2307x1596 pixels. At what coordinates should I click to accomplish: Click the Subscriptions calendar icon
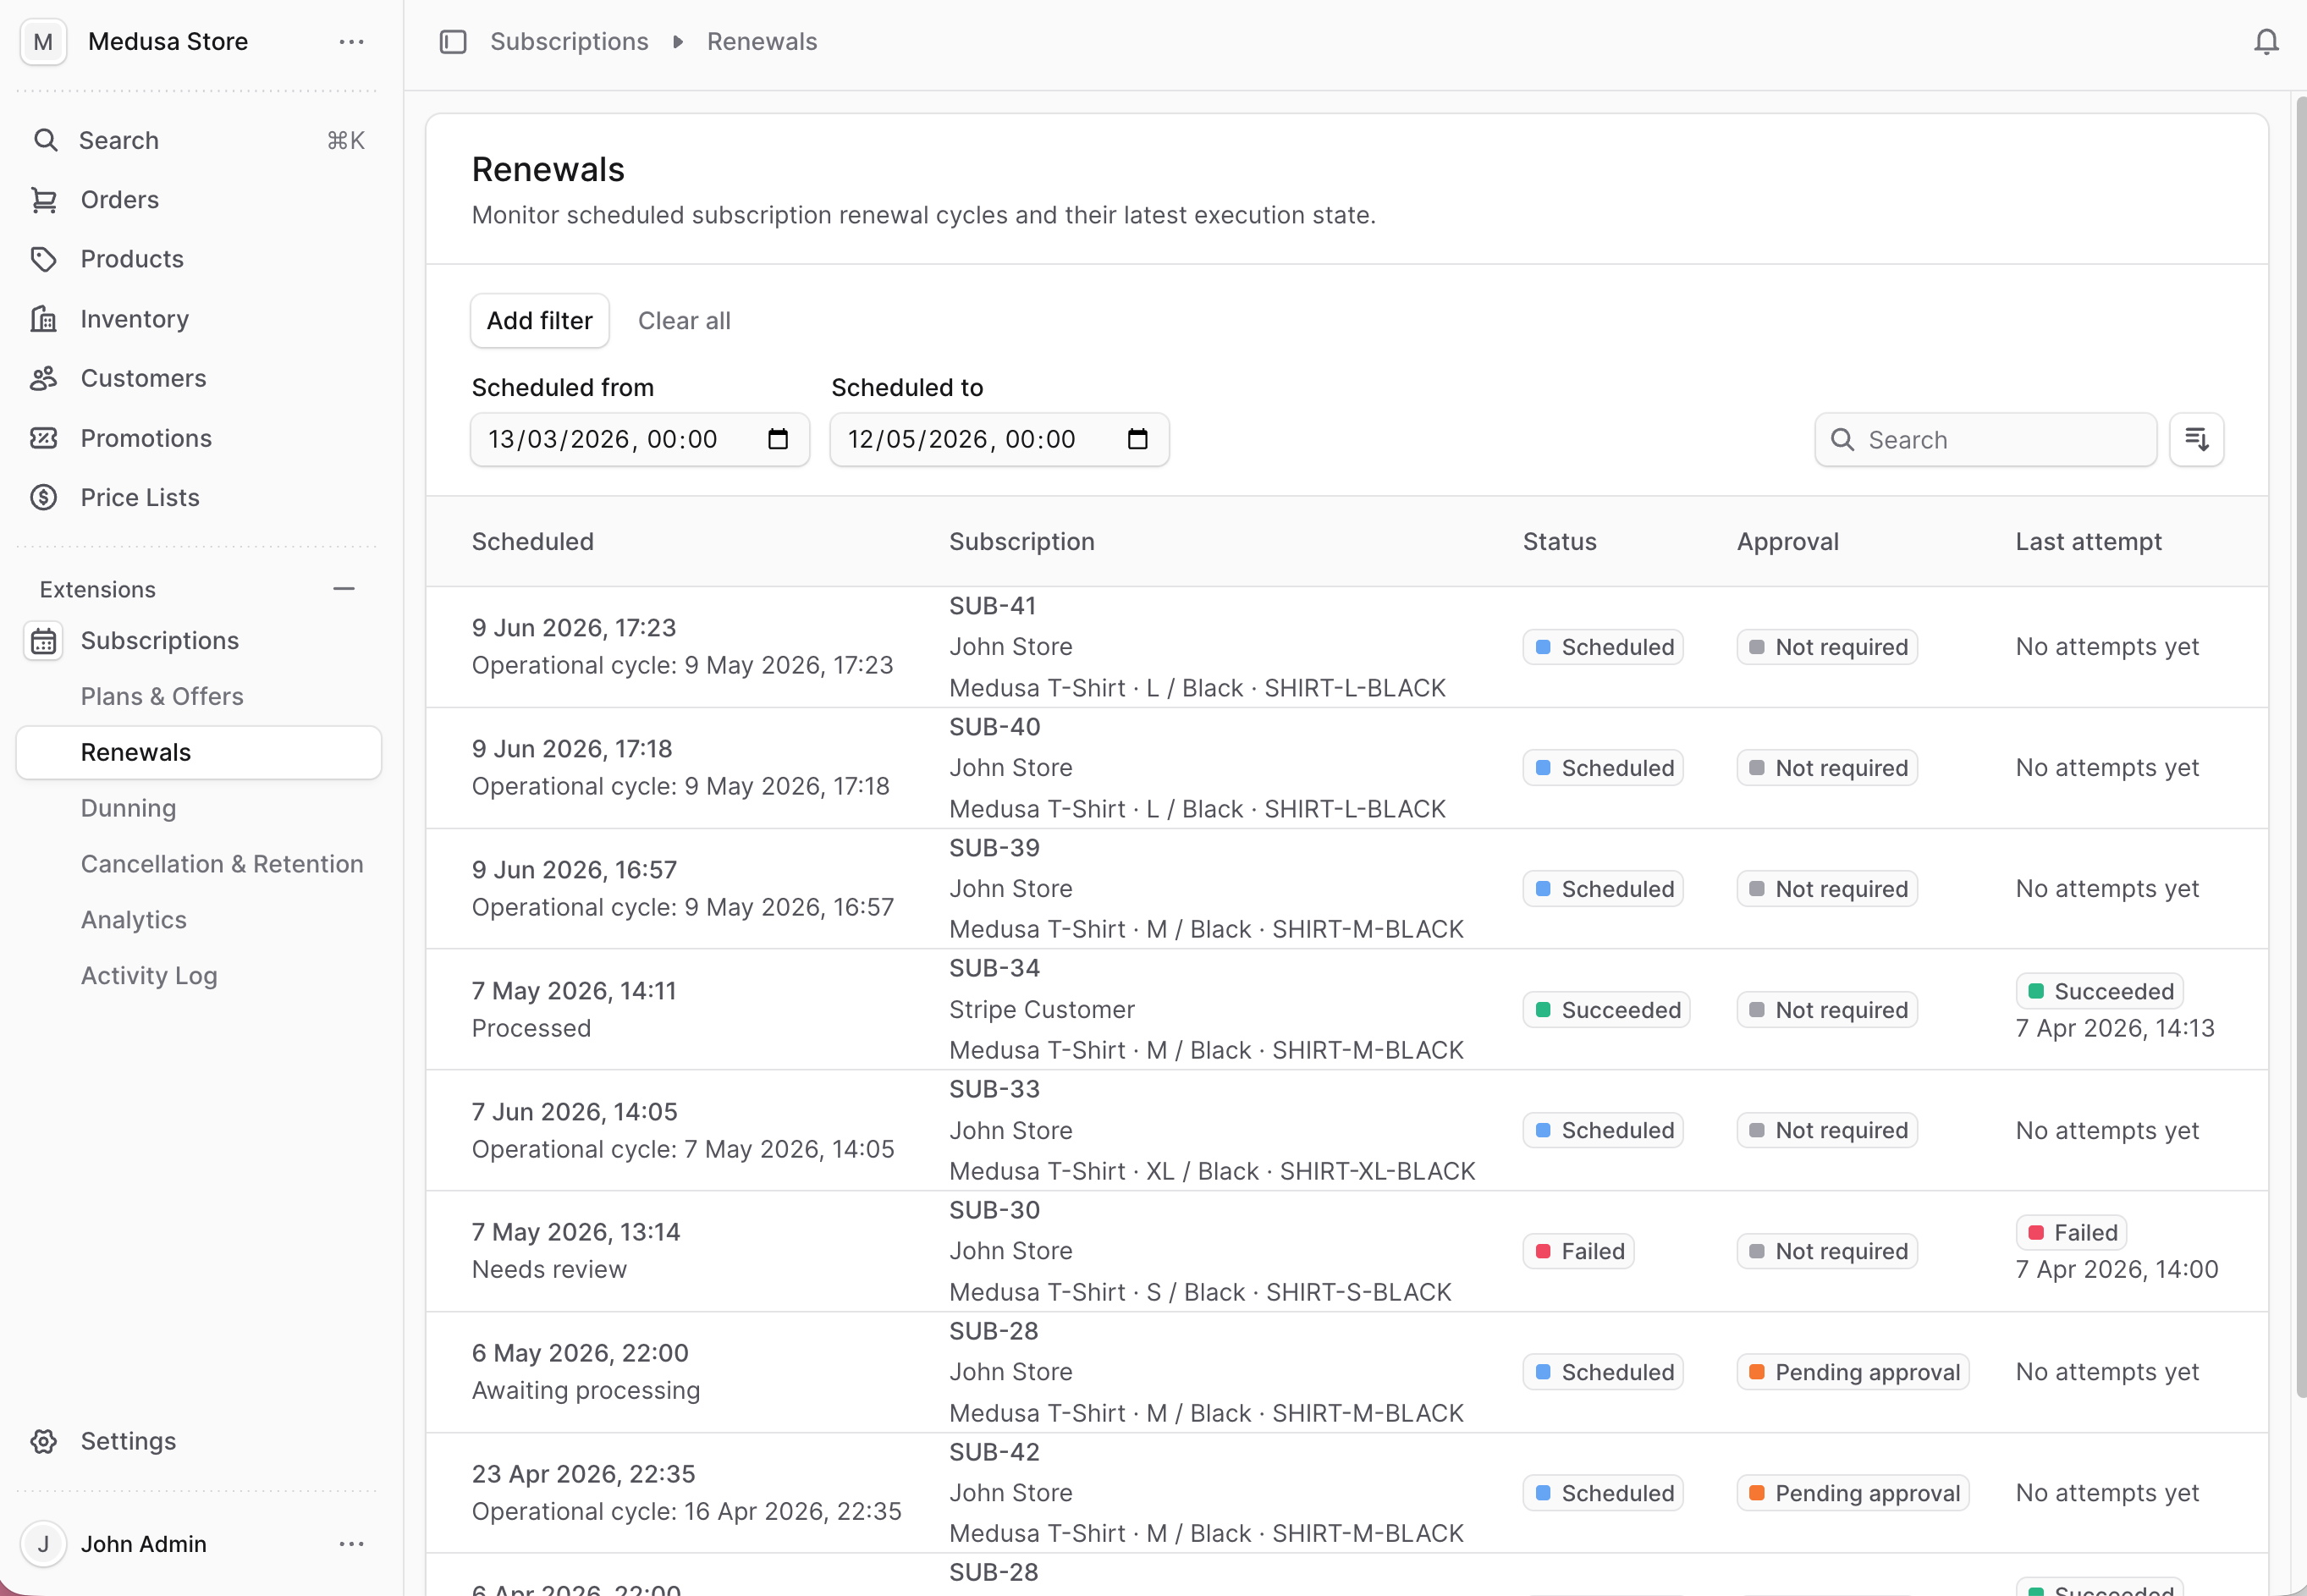(x=43, y=641)
